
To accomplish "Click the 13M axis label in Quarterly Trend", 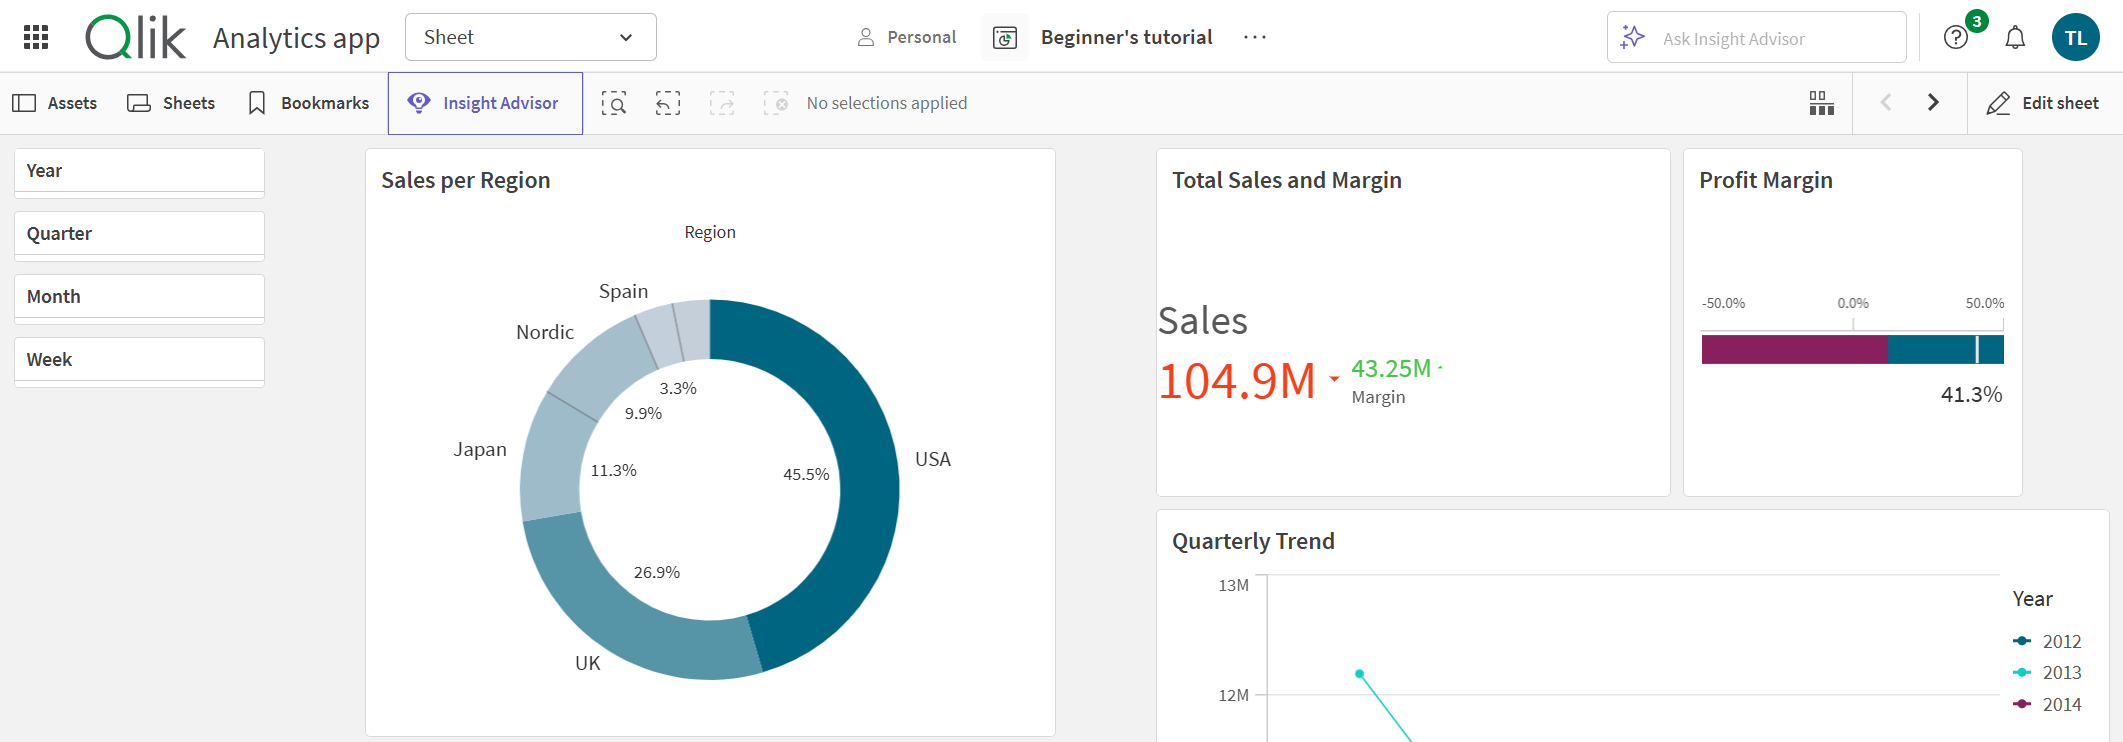I will [1234, 585].
